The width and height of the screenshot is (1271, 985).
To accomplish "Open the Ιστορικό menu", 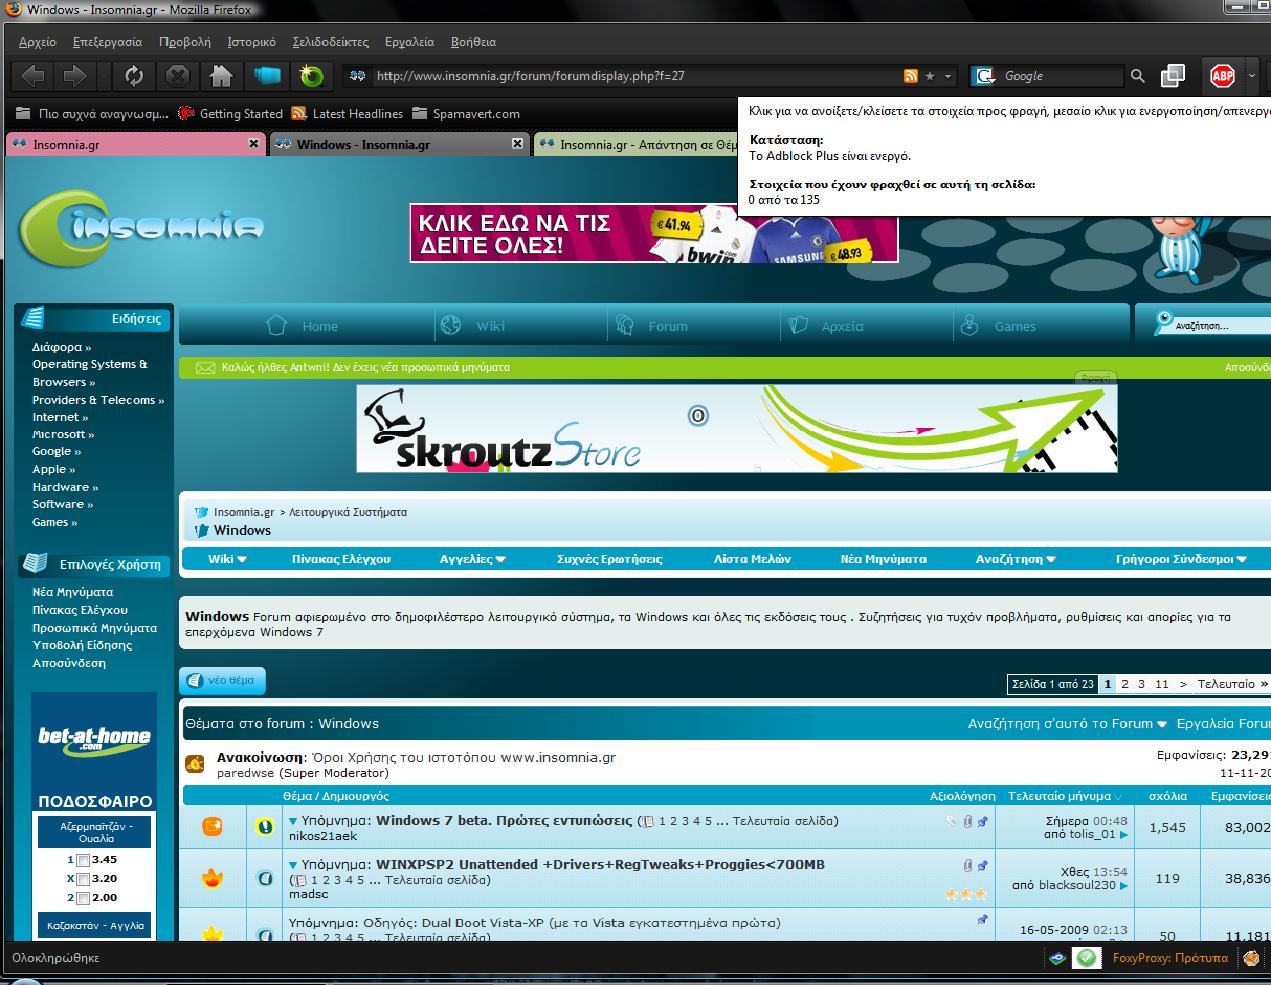I will [251, 42].
